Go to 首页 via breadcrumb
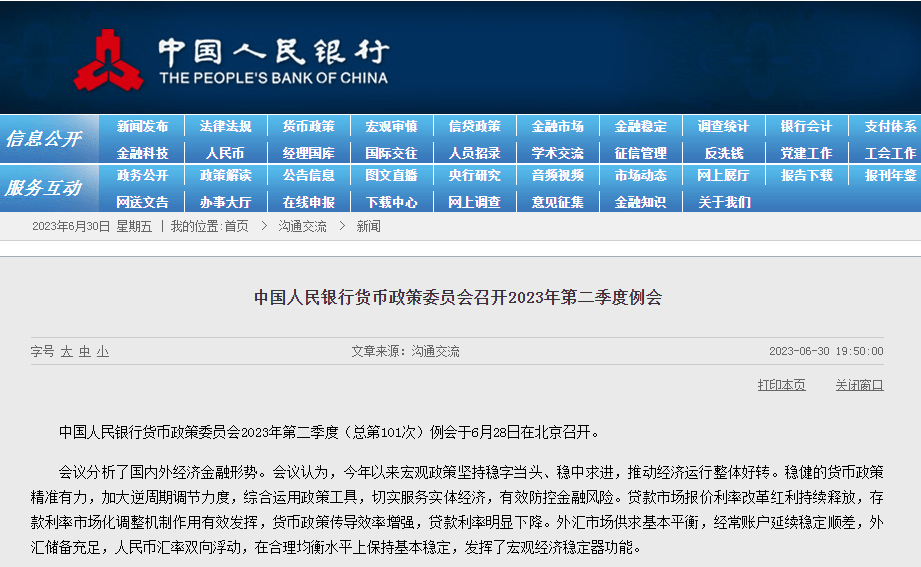 [x=236, y=226]
